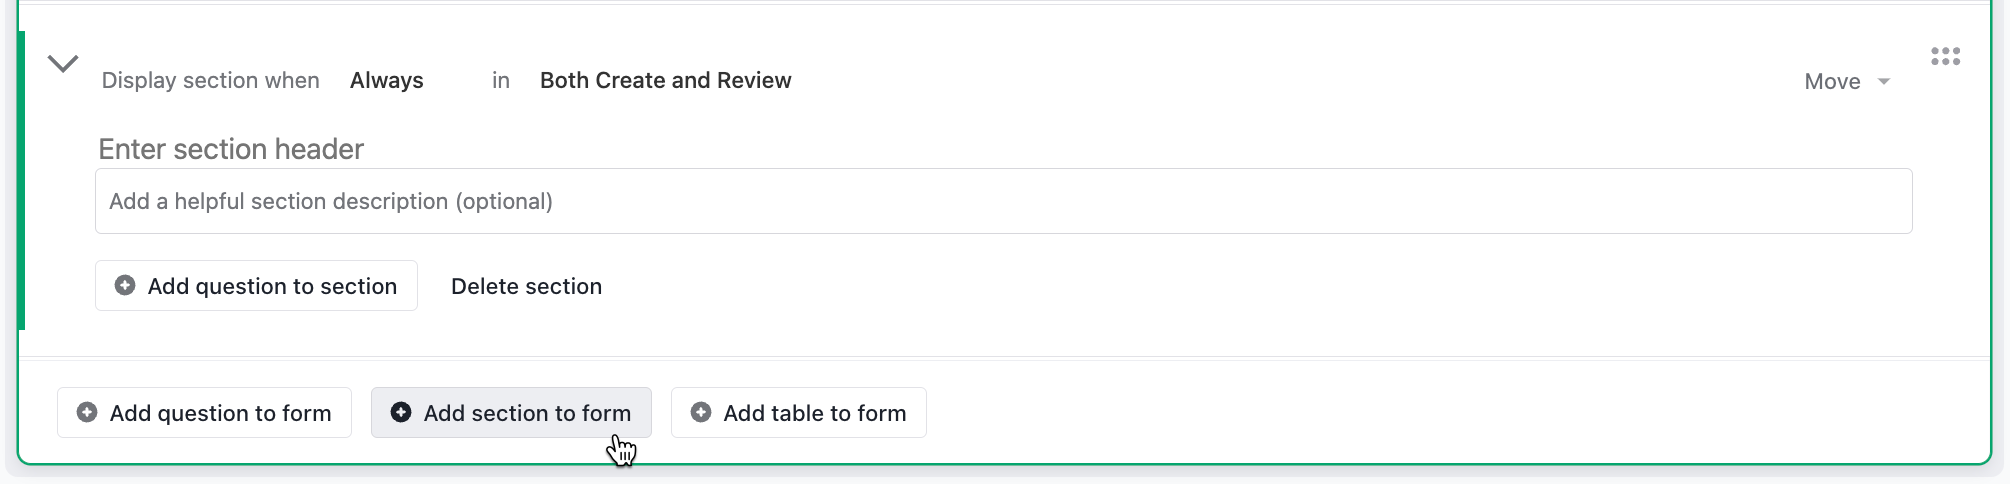
Task: Click Add section to form button
Action: [512, 413]
